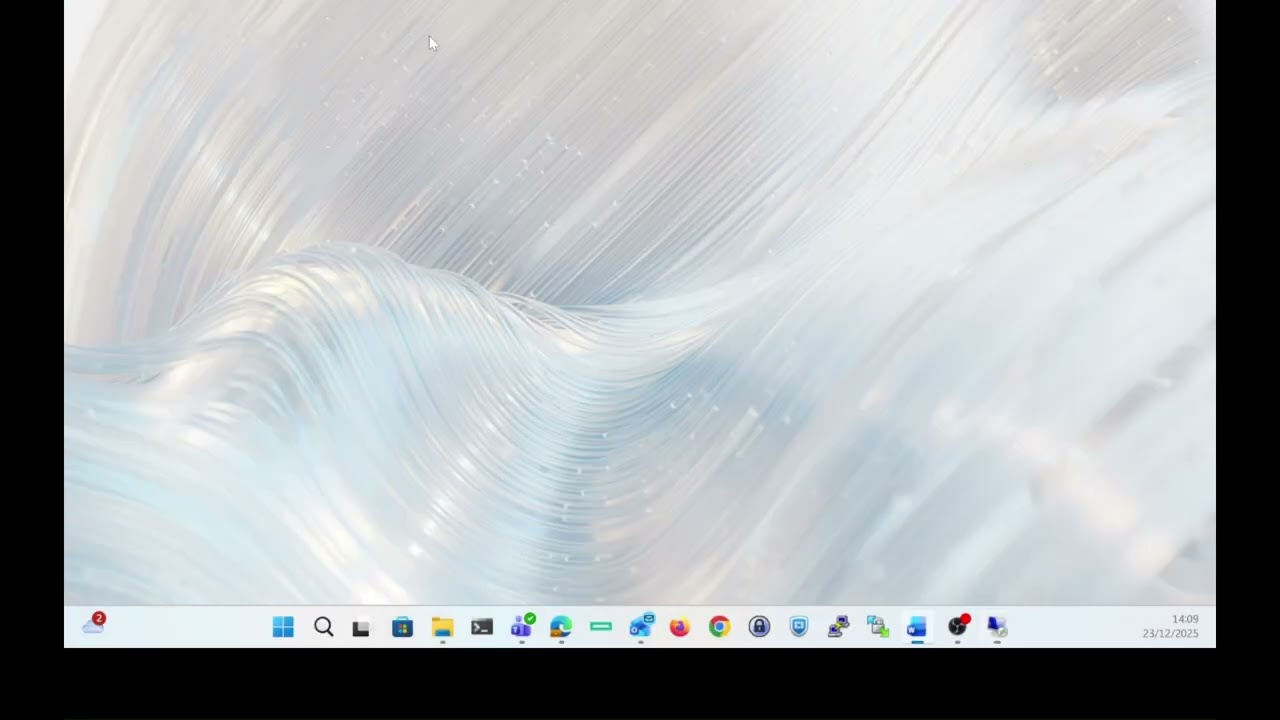Open the blue shield app icon
Screen dimensions: 1280x720
799,627
